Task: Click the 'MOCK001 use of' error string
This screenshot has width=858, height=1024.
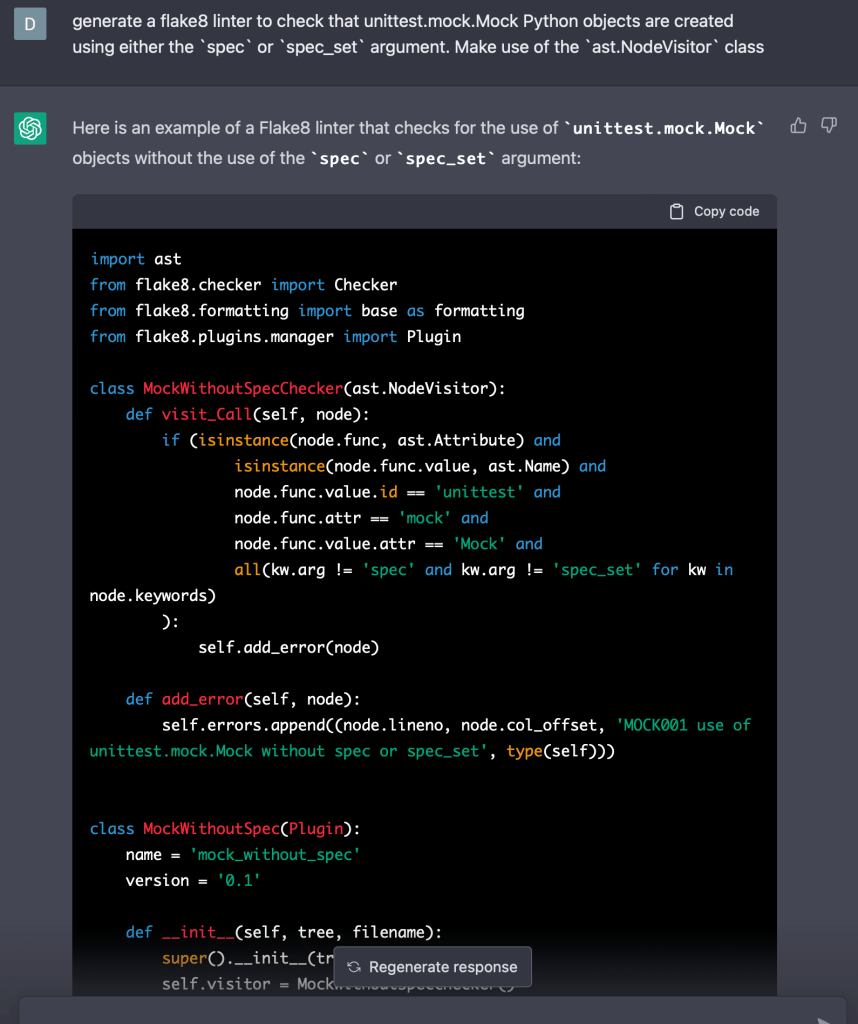Action: click(x=684, y=725)
